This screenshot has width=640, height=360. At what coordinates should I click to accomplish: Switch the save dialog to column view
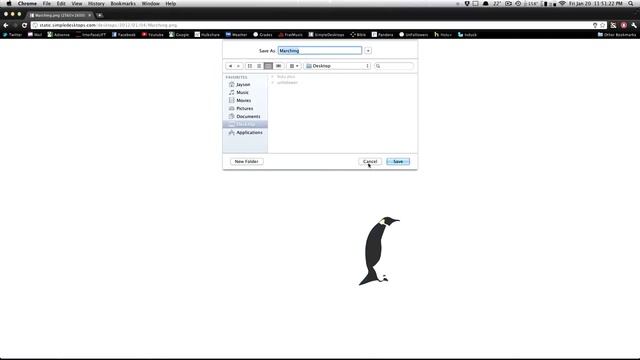point(268,66)
